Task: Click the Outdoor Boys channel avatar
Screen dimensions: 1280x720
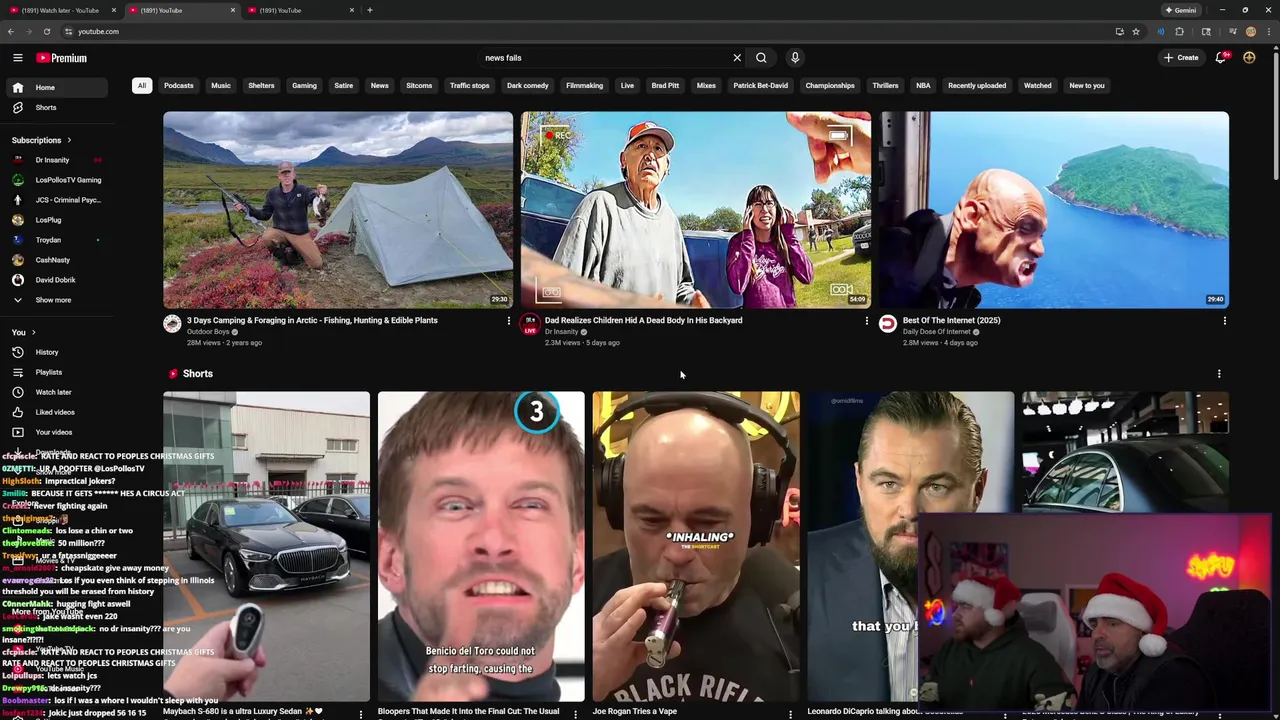Action: click(172, 323)
